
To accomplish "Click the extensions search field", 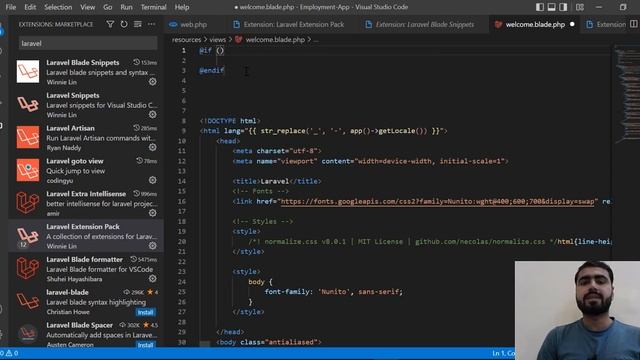I will [88, 43].
